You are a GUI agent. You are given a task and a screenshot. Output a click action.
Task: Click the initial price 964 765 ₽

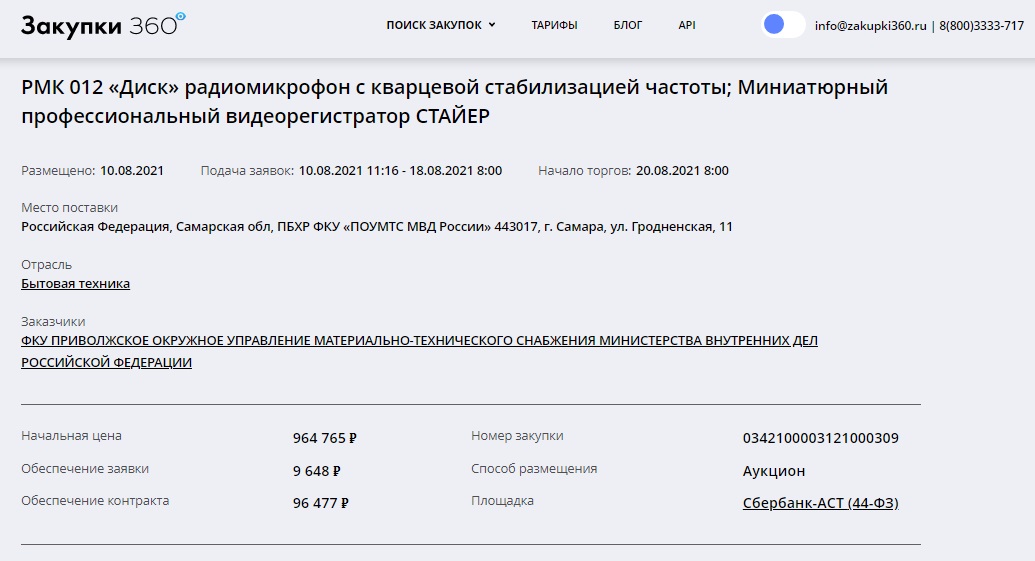pyautogui.click(x=325, y=438)
